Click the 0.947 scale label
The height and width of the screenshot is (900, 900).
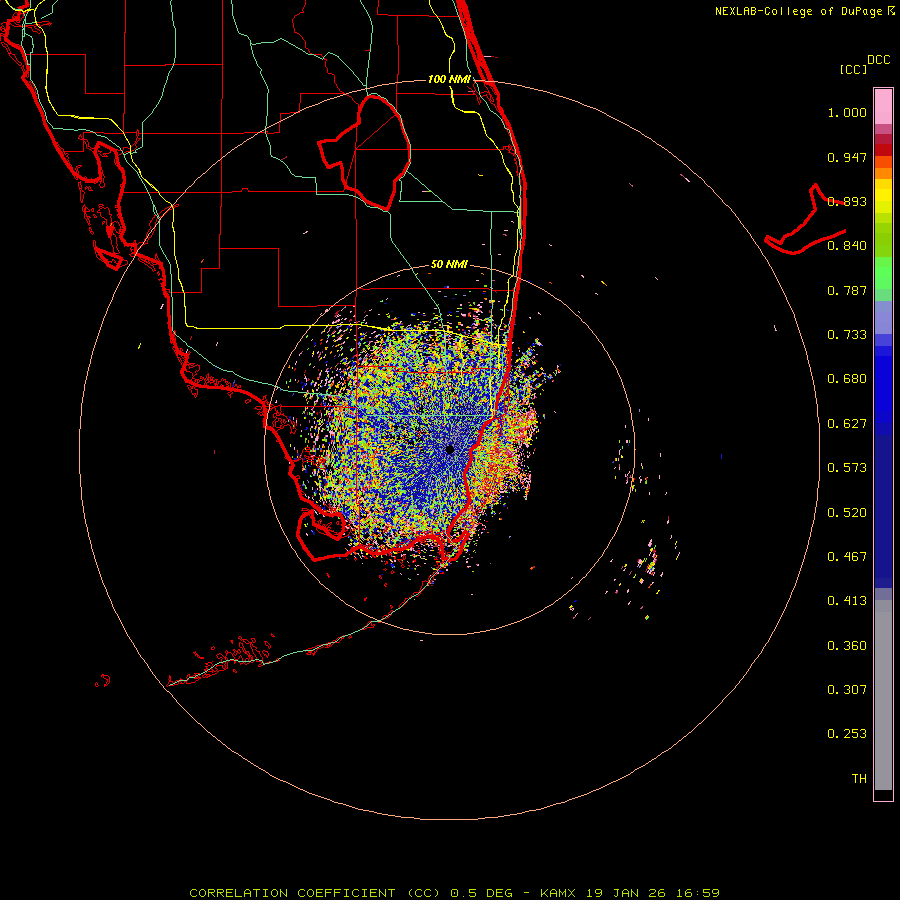[847, 157]
